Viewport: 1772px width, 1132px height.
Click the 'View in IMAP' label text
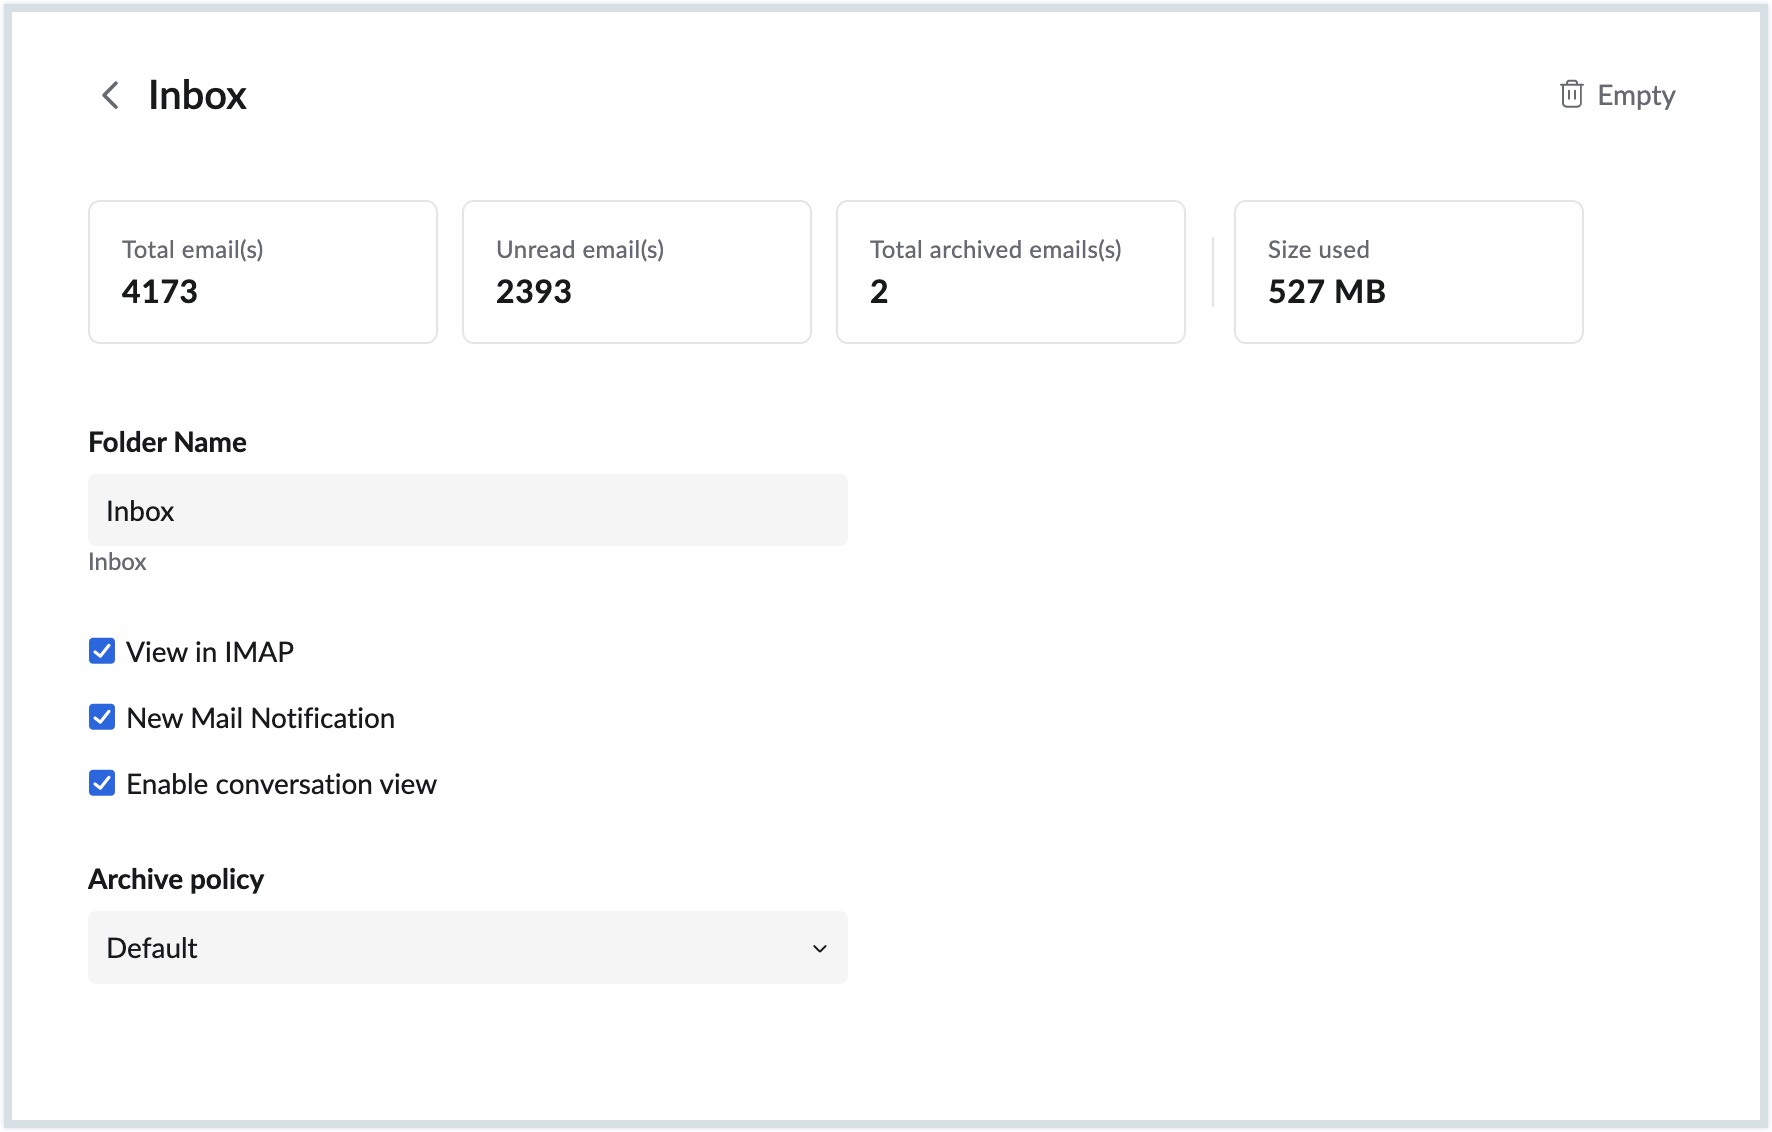click(x=210, y=652)
